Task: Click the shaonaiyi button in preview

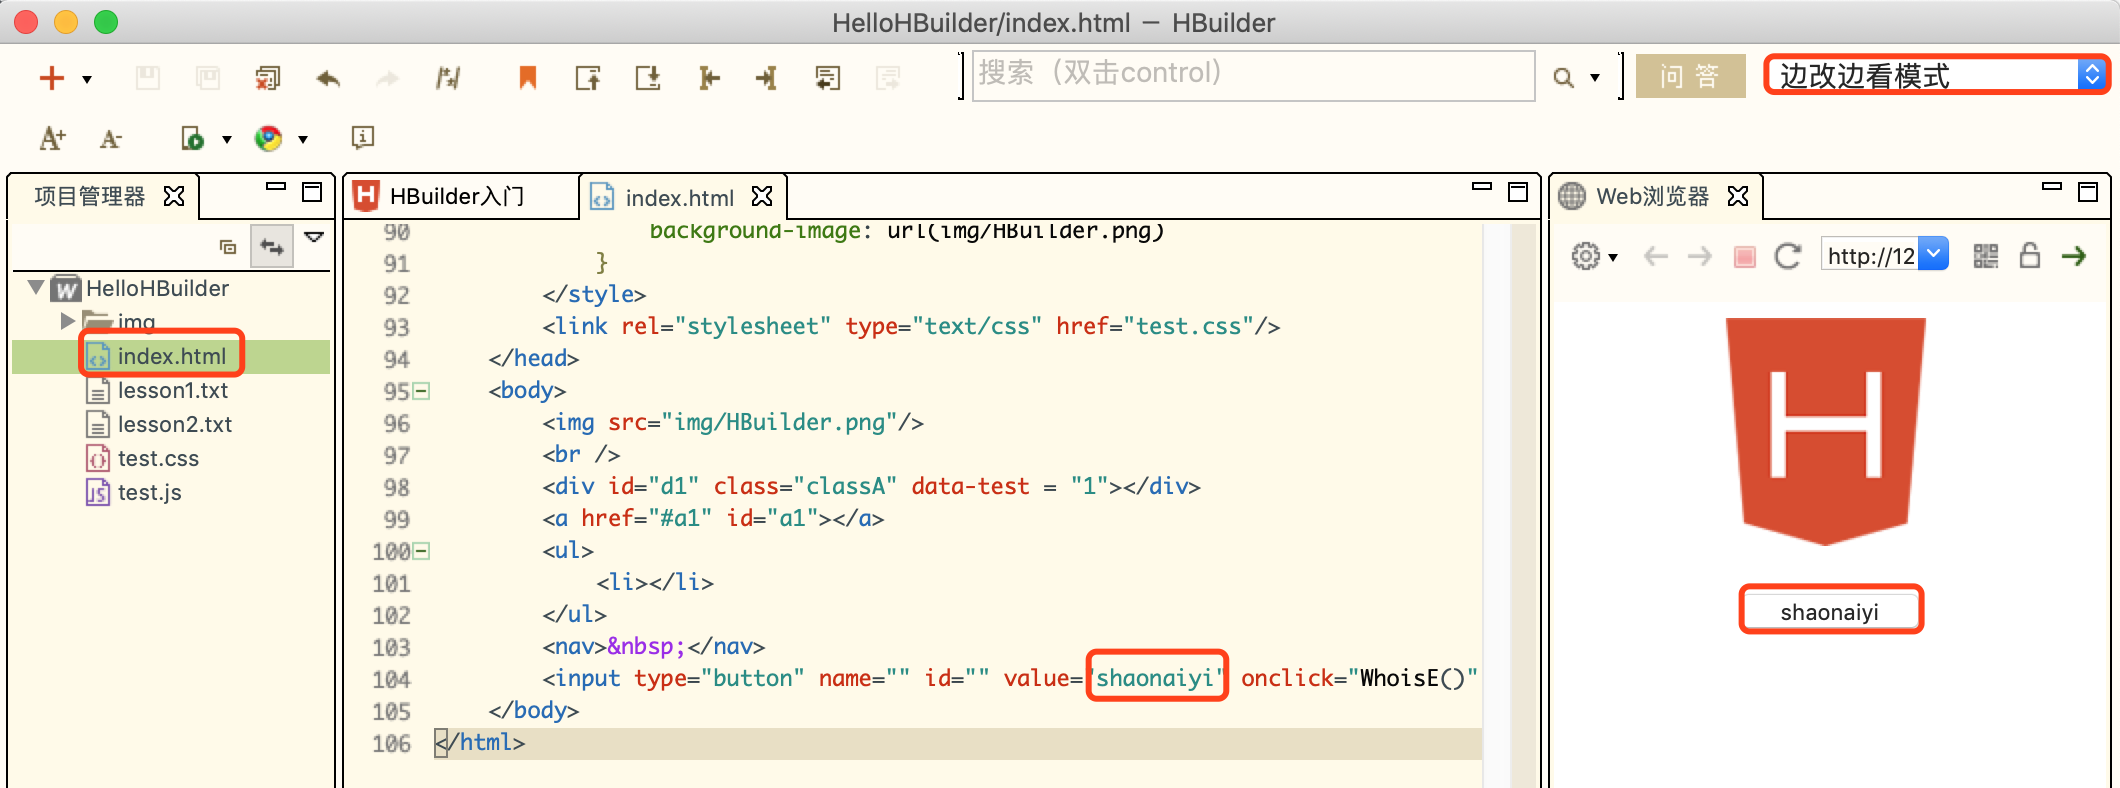Action: (1830, 611)
